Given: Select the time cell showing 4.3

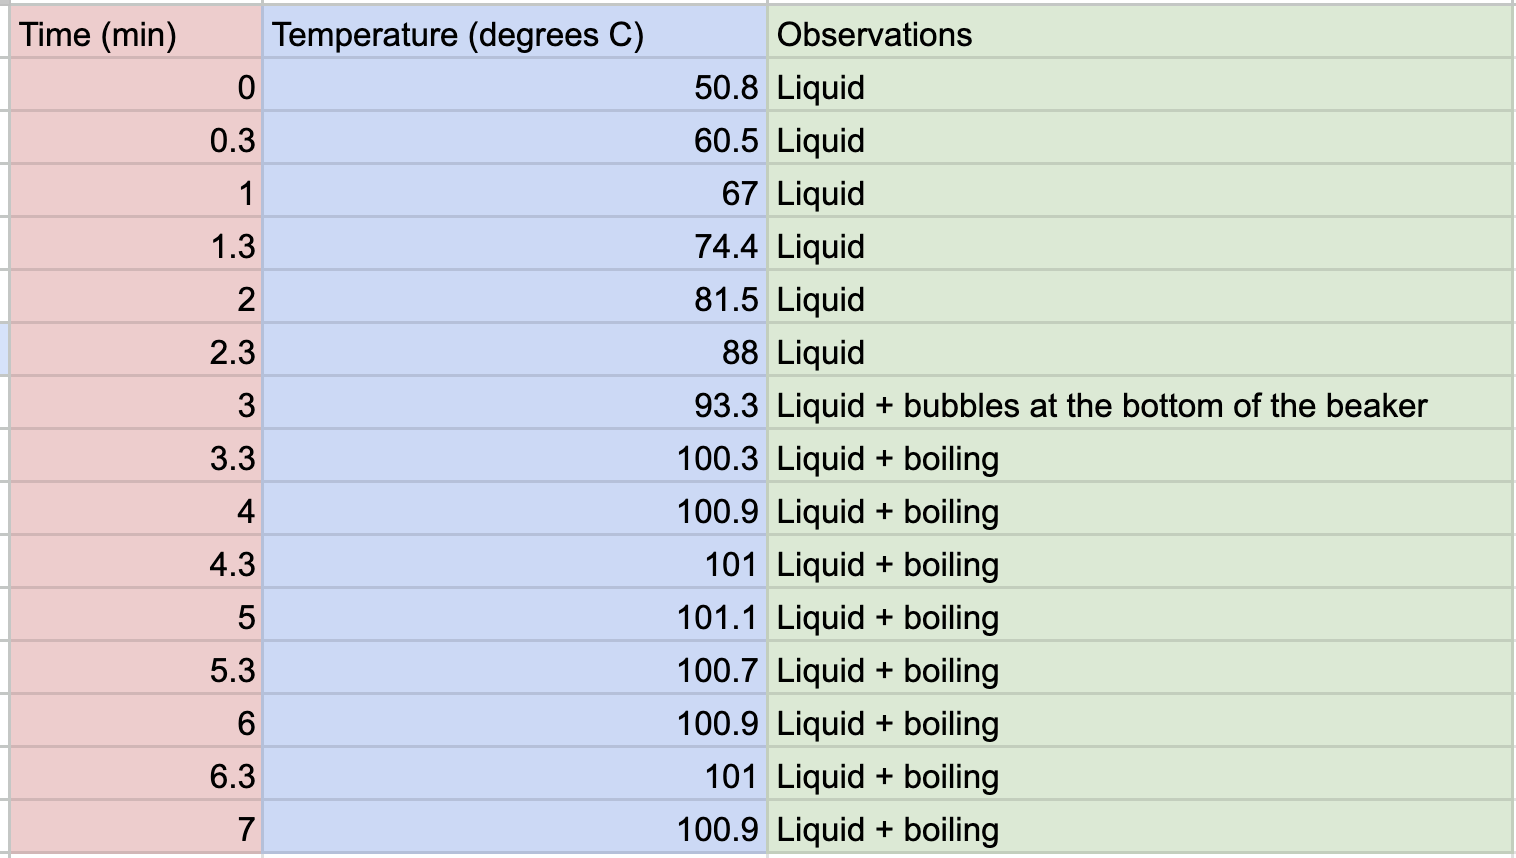Looking at the screenshot, I should coord(135,565).
